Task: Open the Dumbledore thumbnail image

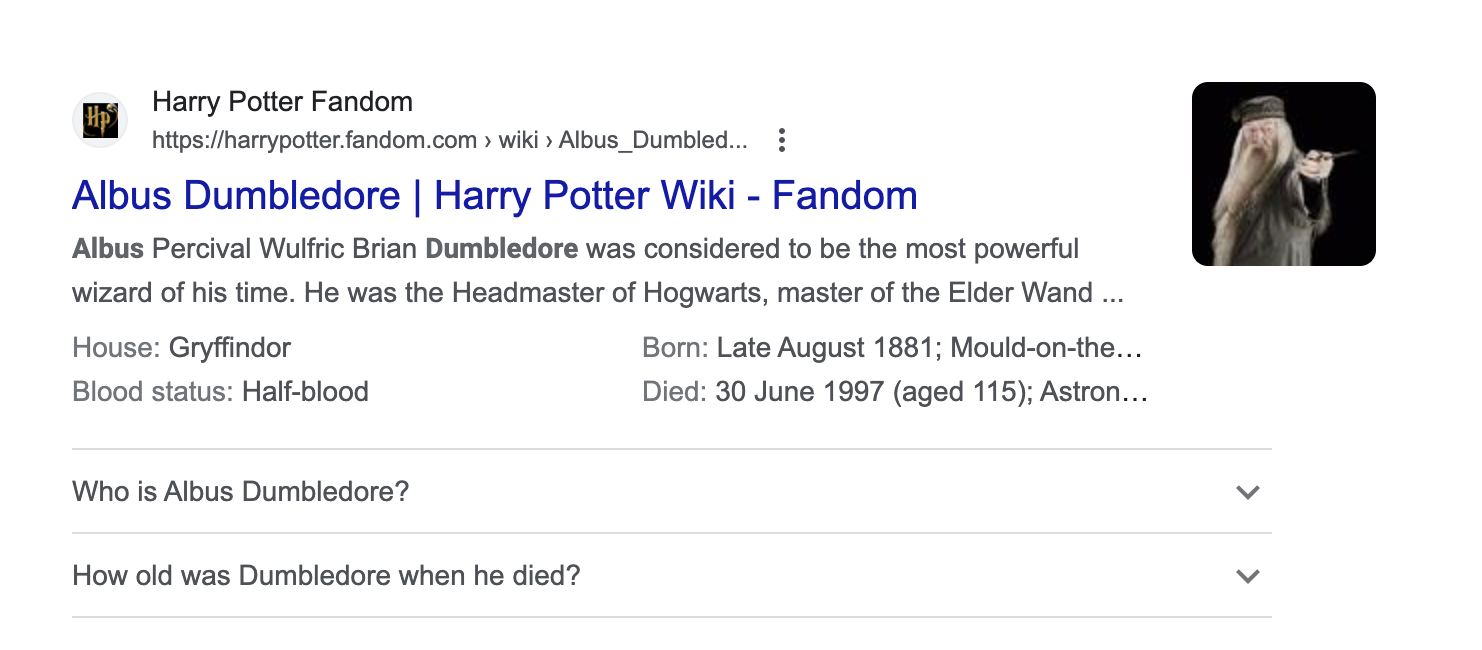Action: (x=1284, y=174)
